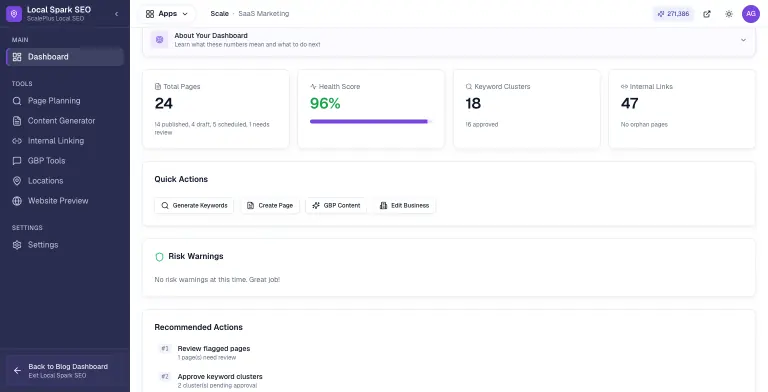Click the back arrow icon in sidebar footer

coord(17,371)
